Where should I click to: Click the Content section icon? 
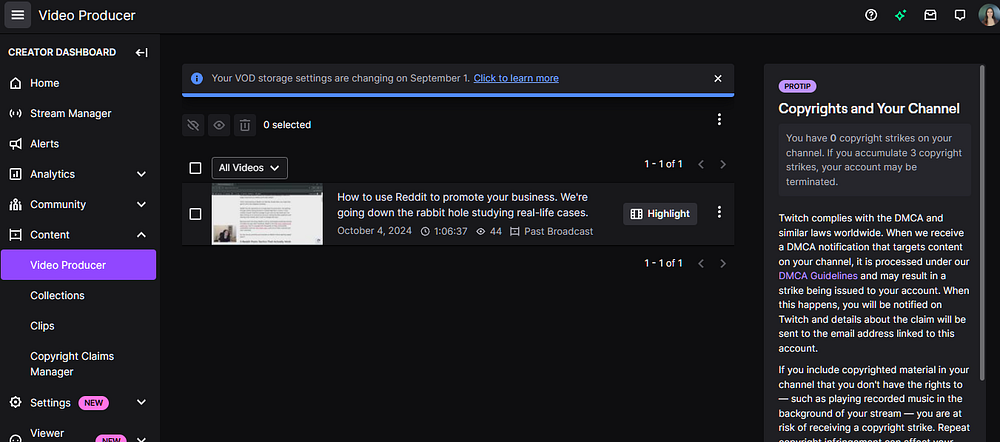click(16, 235)
